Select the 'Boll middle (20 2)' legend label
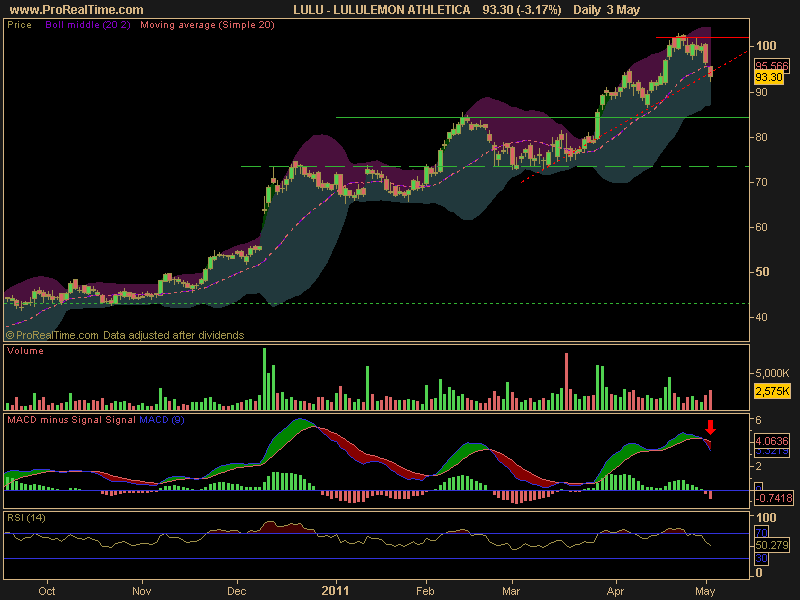The width and height of the screenshot is (800, 600). (x=88, y=25)
